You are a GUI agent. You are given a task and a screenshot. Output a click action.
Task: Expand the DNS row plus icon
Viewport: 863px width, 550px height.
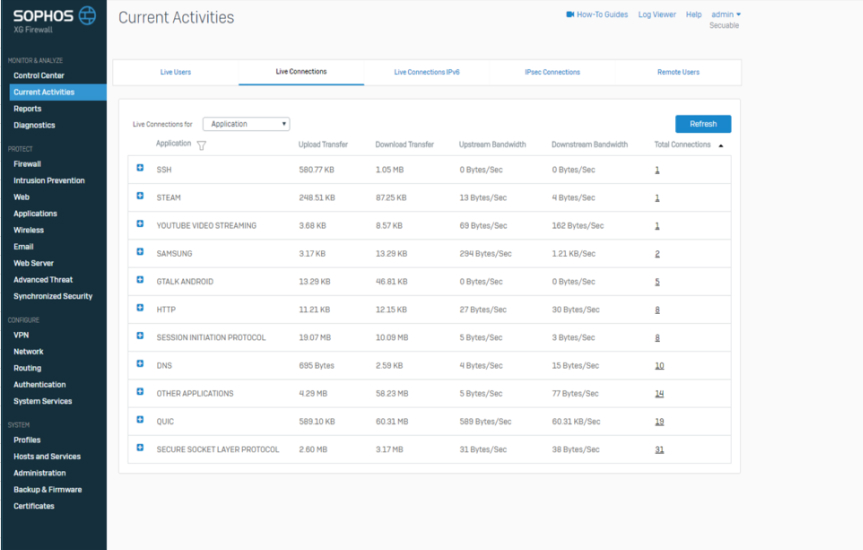click(140, 365)
